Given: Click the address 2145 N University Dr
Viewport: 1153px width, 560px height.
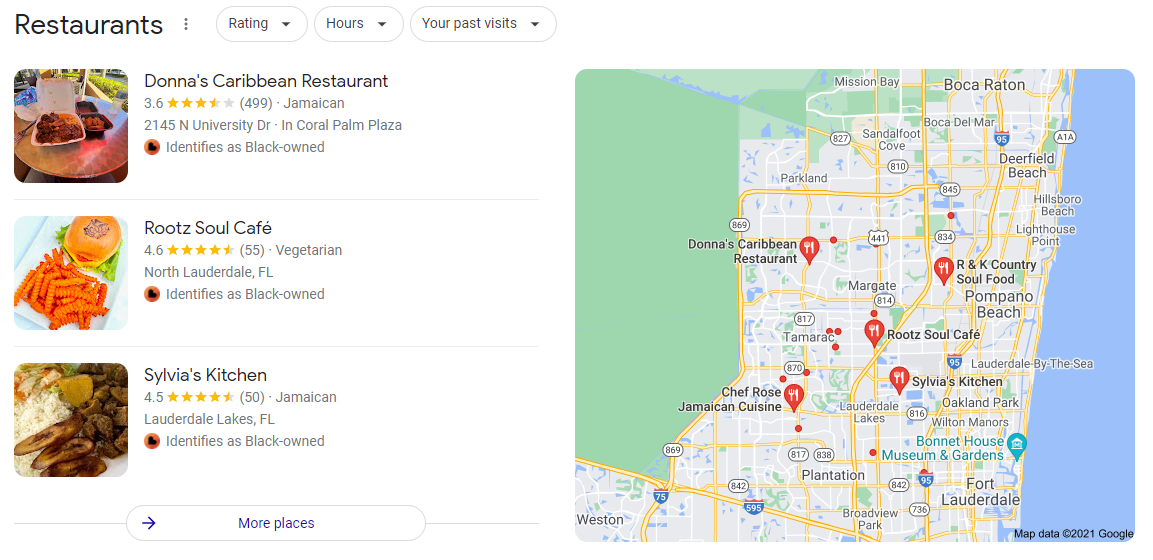Looking at the screenshot, I should [x=207, y=126].
